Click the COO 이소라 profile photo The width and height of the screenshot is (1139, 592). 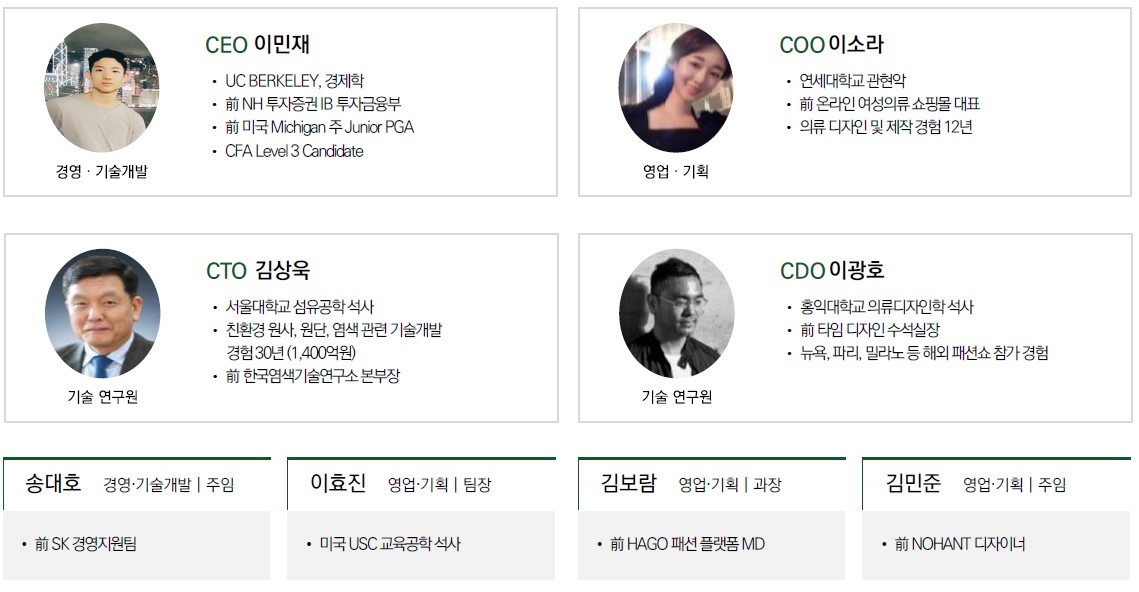tap(676, 88)
